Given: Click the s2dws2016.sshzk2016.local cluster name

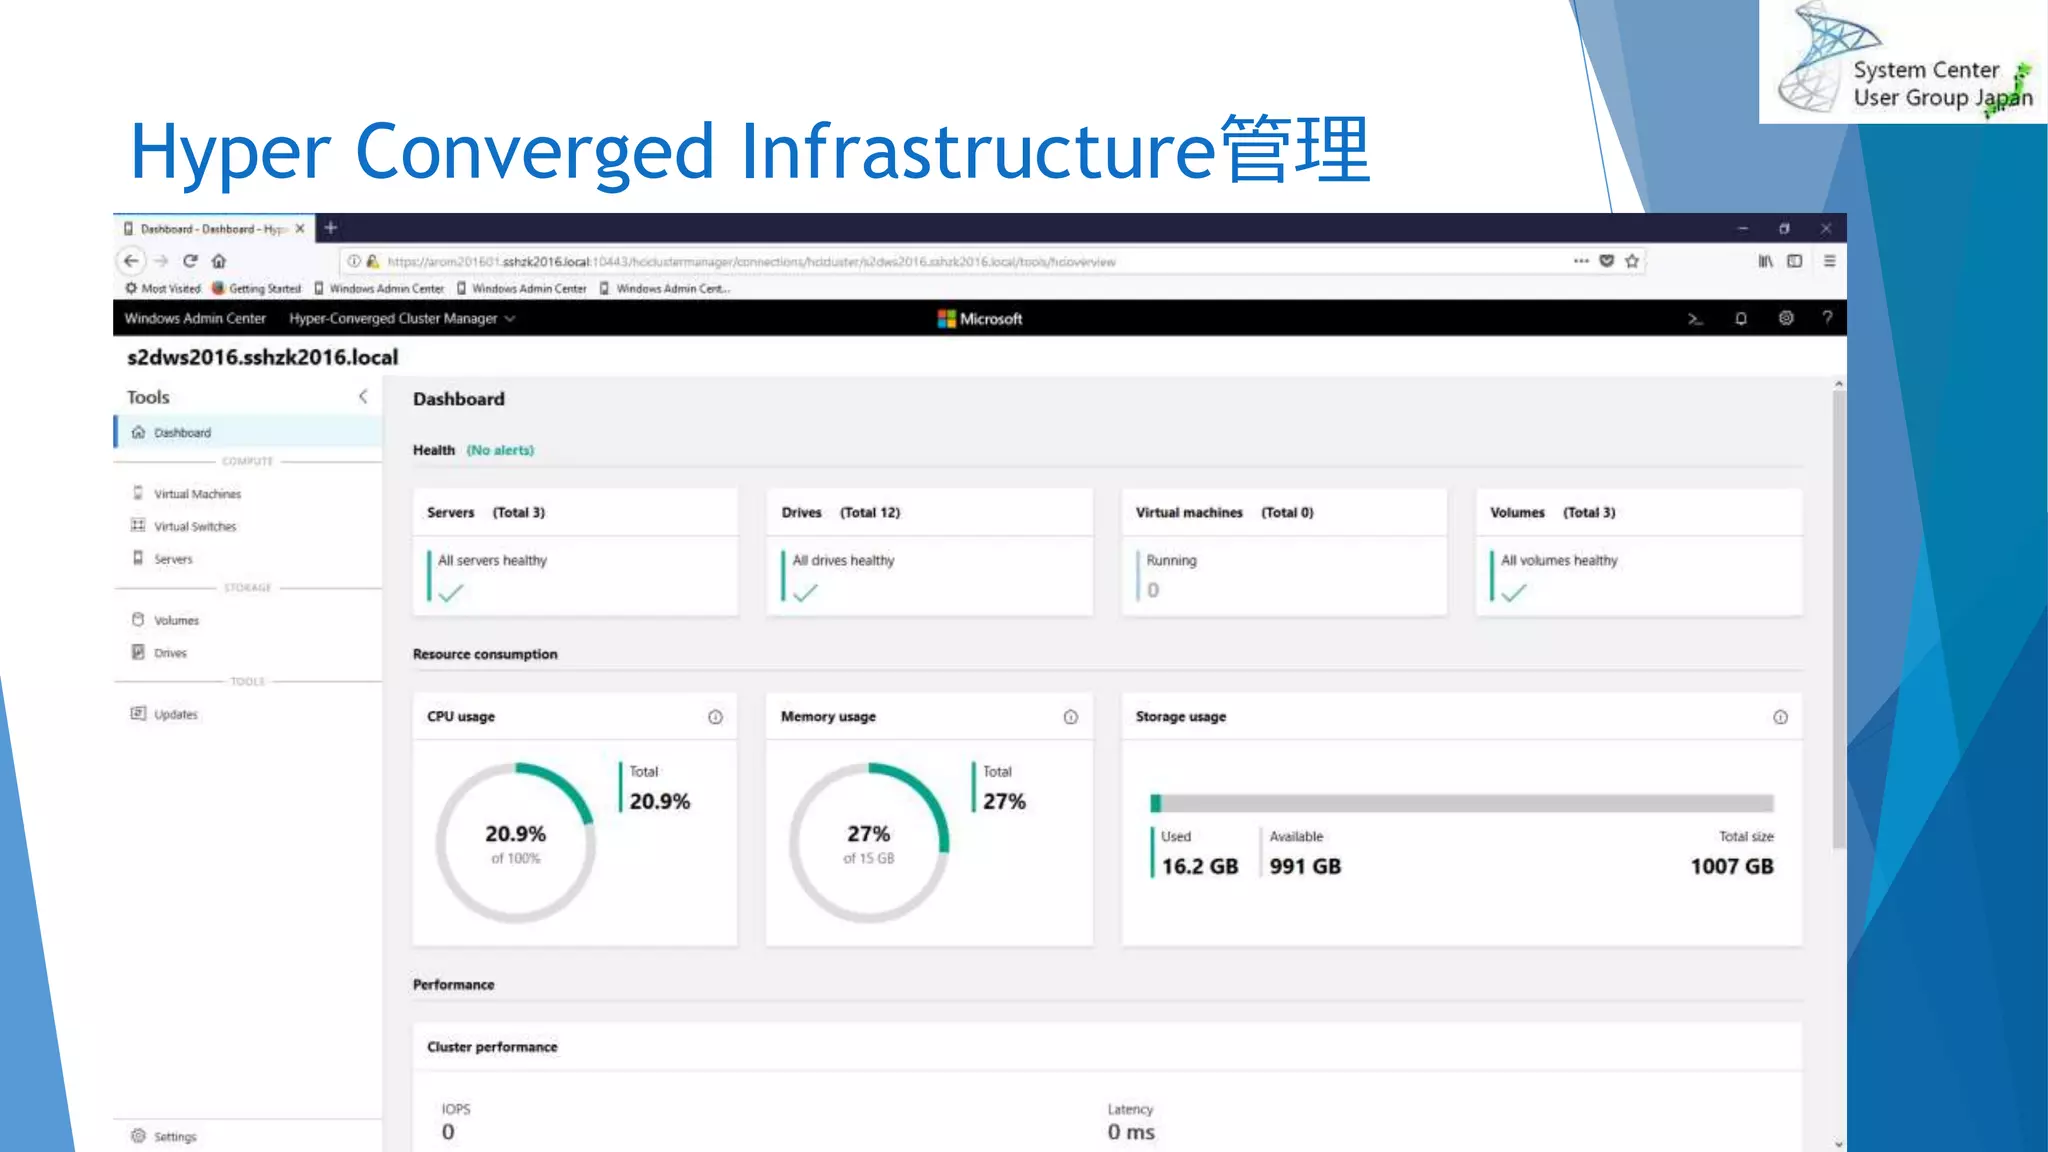Looking at the screenshot, I should [x=262, y=357].
